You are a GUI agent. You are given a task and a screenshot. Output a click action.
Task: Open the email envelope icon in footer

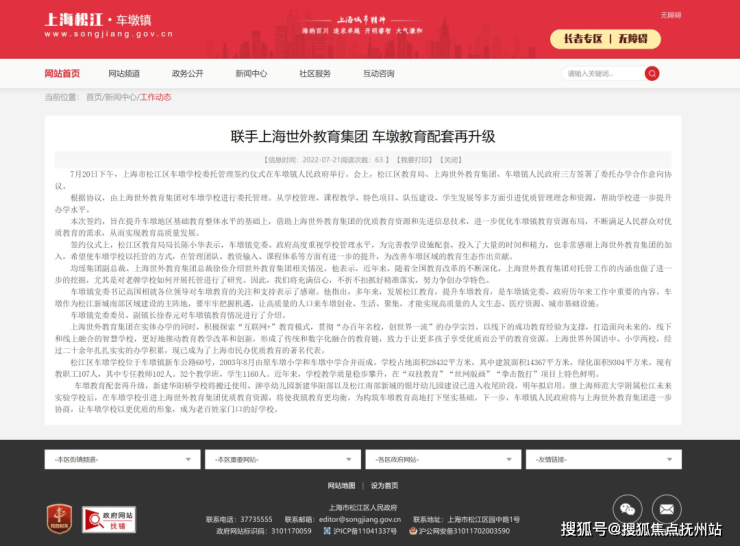(x=666, y=509)
